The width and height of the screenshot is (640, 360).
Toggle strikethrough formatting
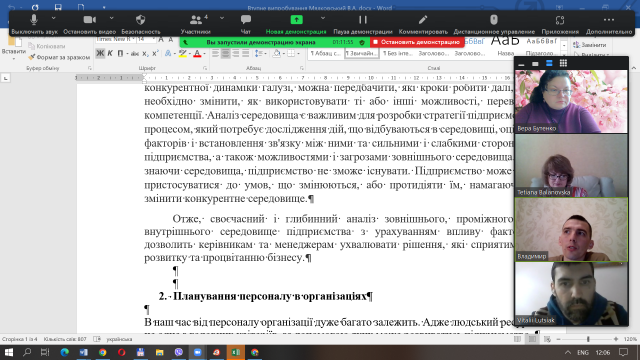[135, 53]
